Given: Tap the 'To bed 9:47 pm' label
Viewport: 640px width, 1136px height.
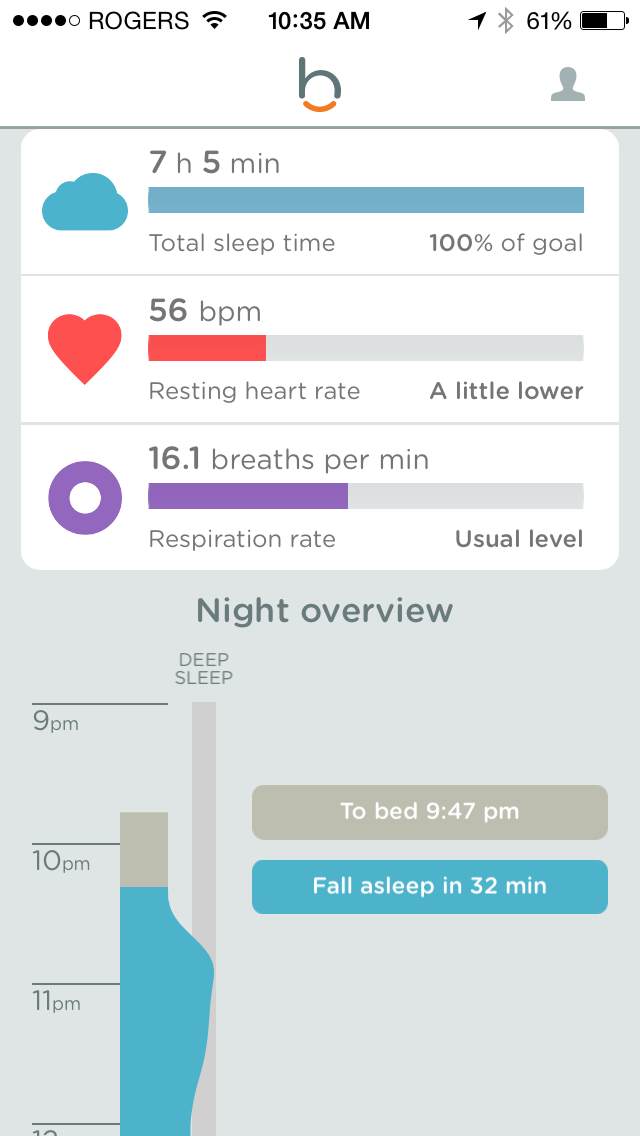Looking at the screenshot, I should 430,812.
